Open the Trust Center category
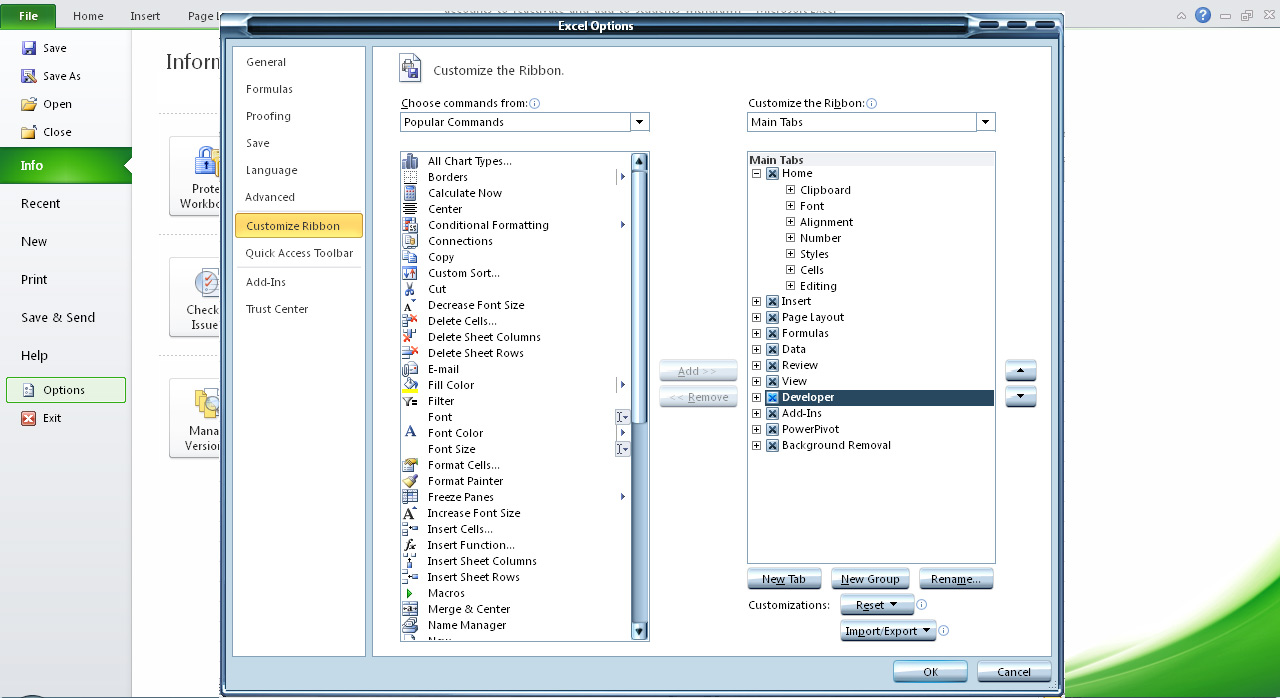The width and height of the screenshot is (1280, 698). pos(299,309)
